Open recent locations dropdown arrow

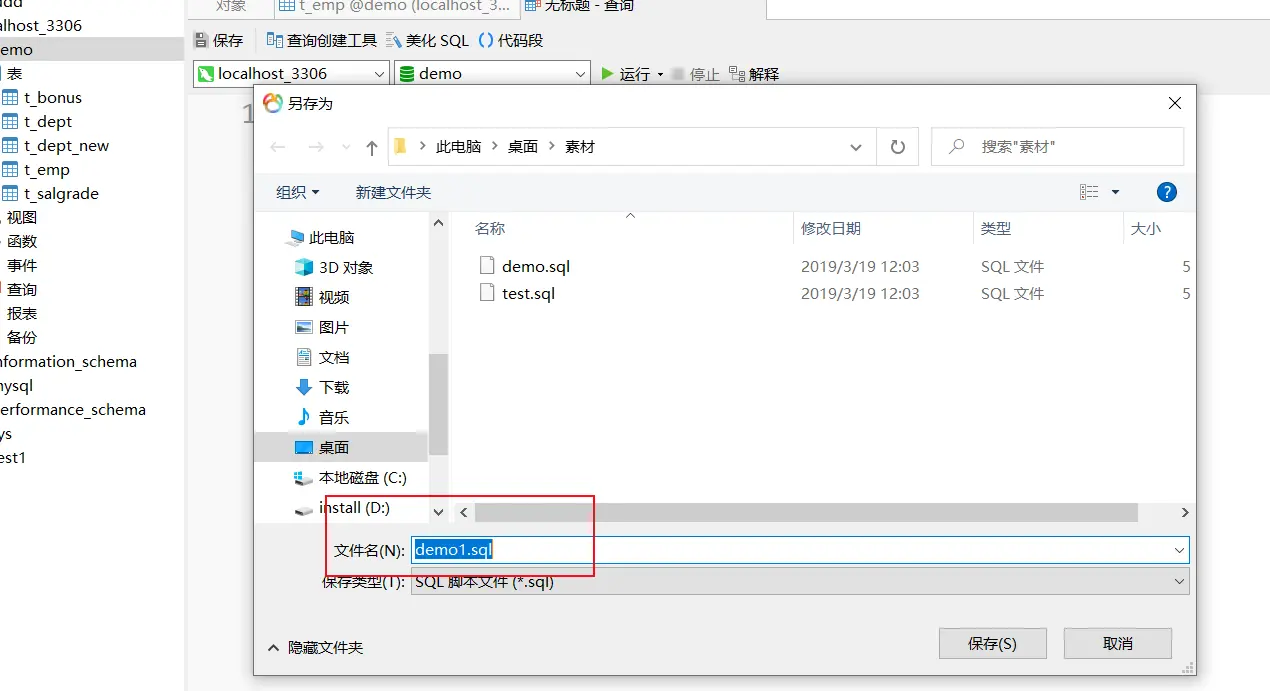[347, 147]
